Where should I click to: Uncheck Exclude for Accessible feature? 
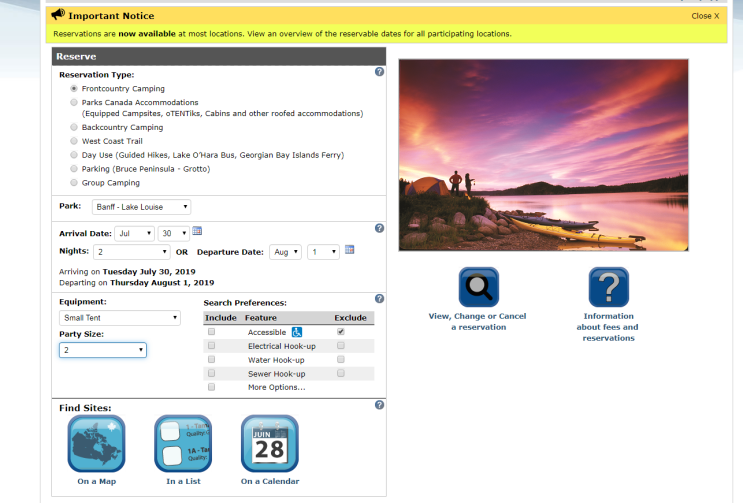click(x=341, y=332)
